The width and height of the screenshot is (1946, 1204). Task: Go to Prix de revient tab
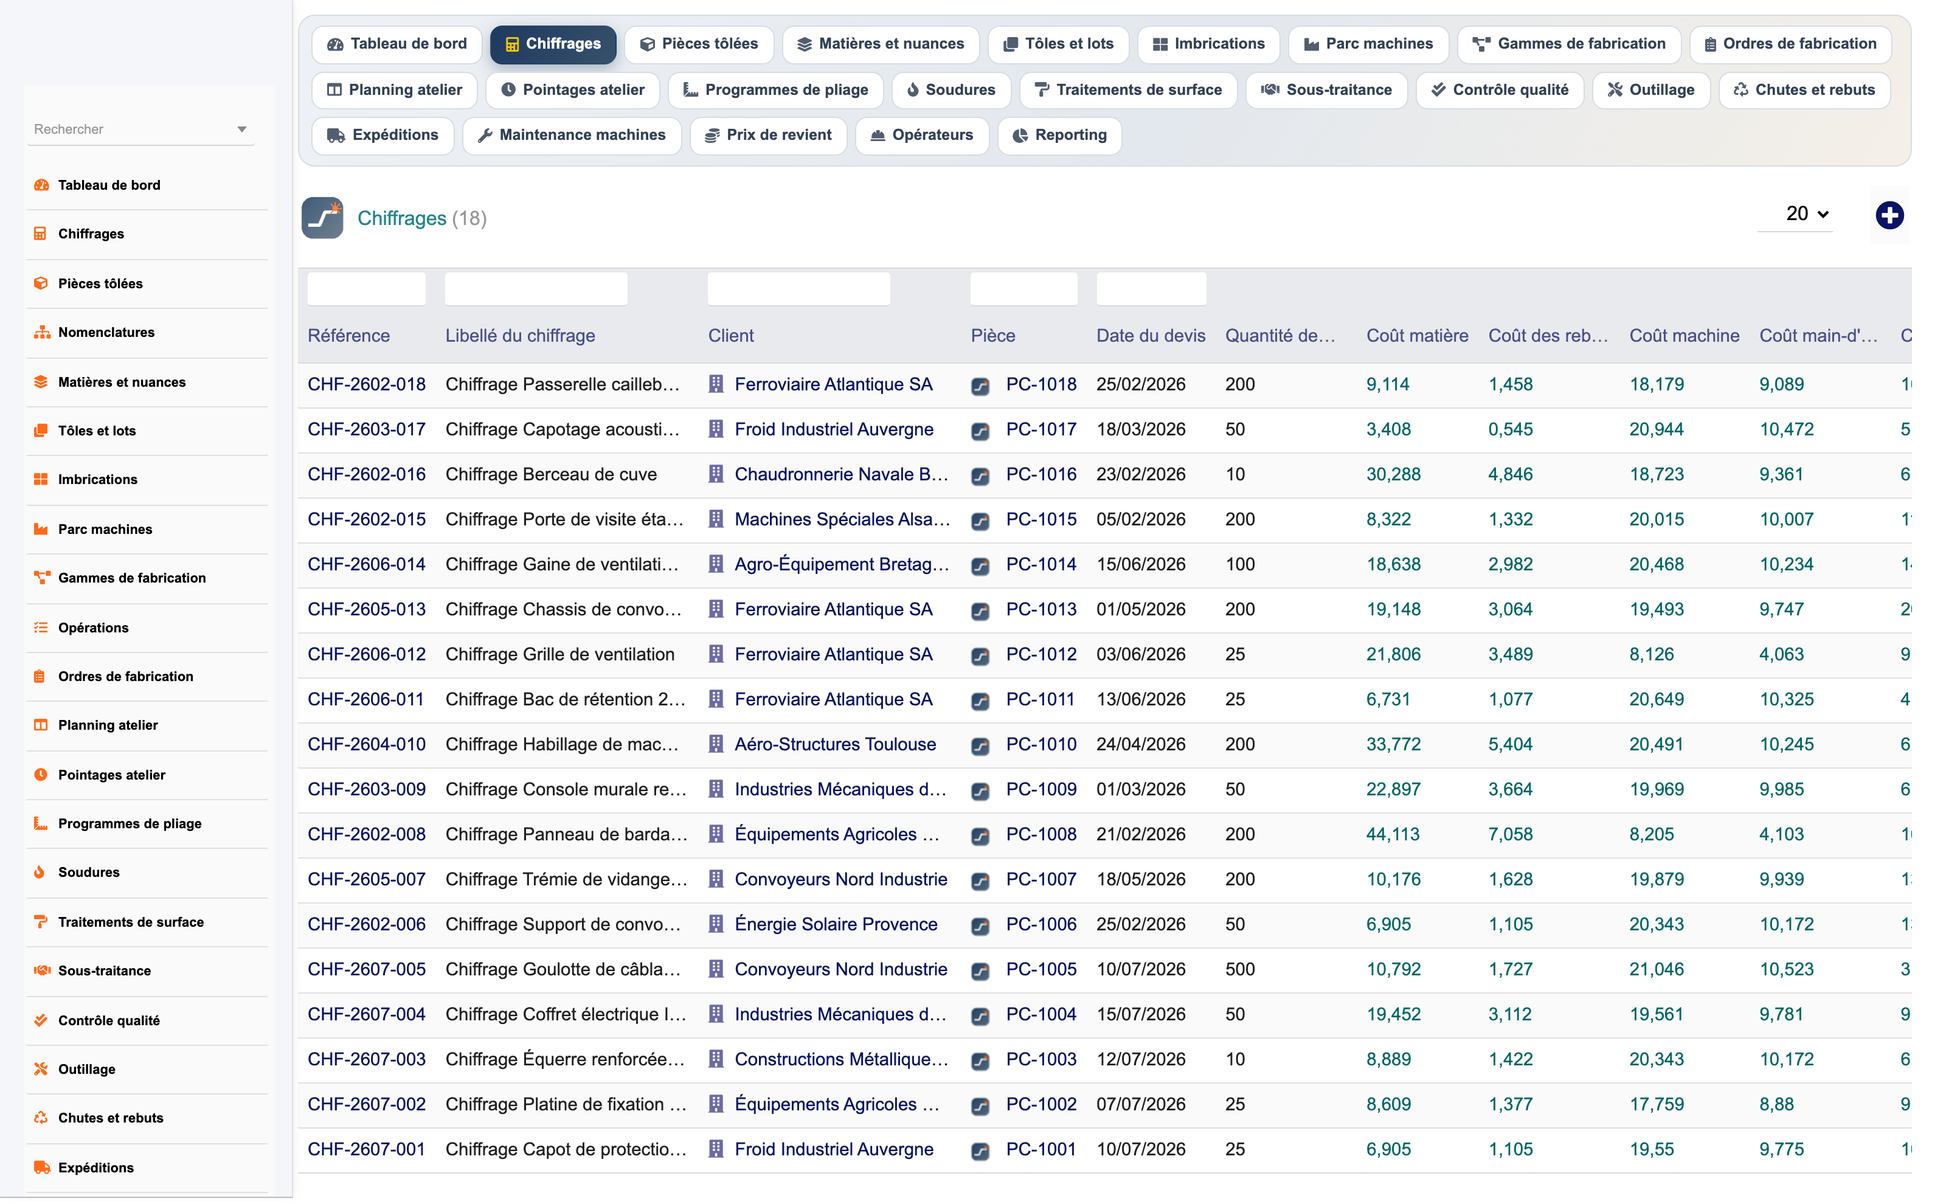coord(768,135)
